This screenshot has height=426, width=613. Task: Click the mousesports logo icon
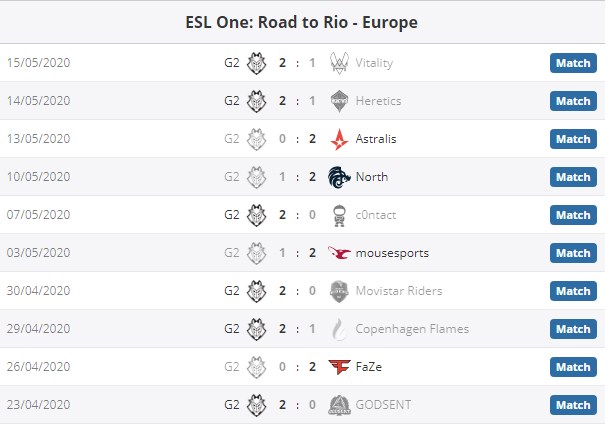coord(340,253)
